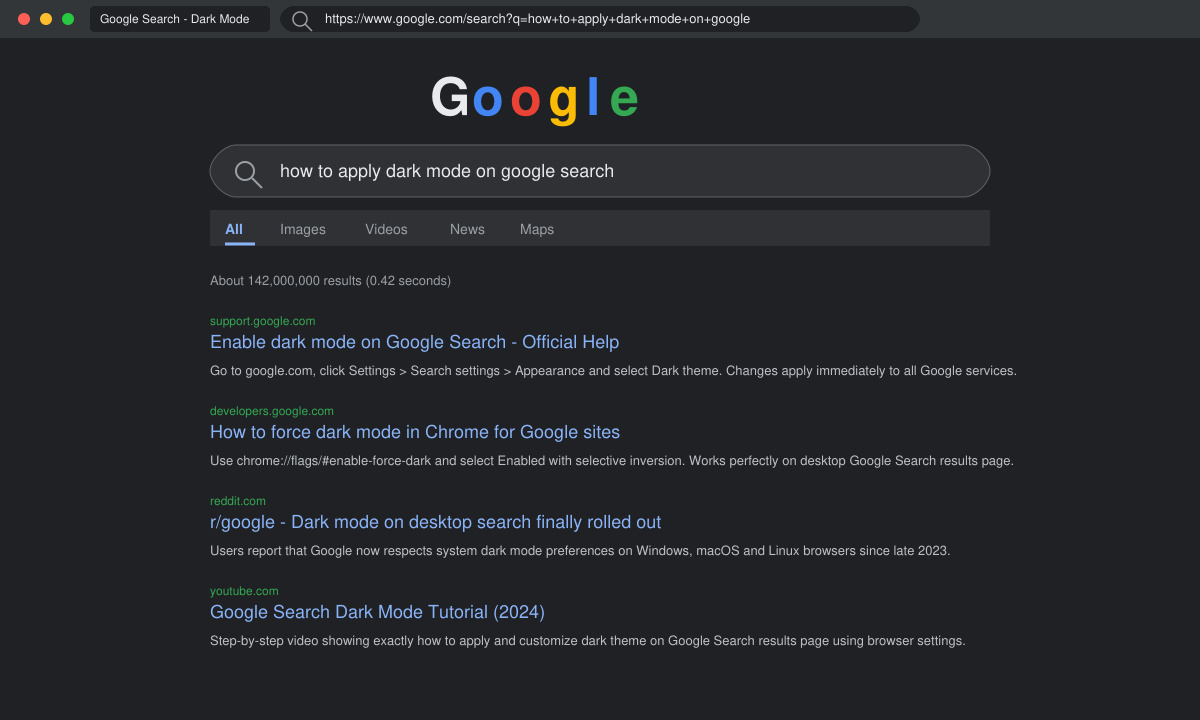
Task: Click the About 142,000,000 results text
Action: (330, 281)
